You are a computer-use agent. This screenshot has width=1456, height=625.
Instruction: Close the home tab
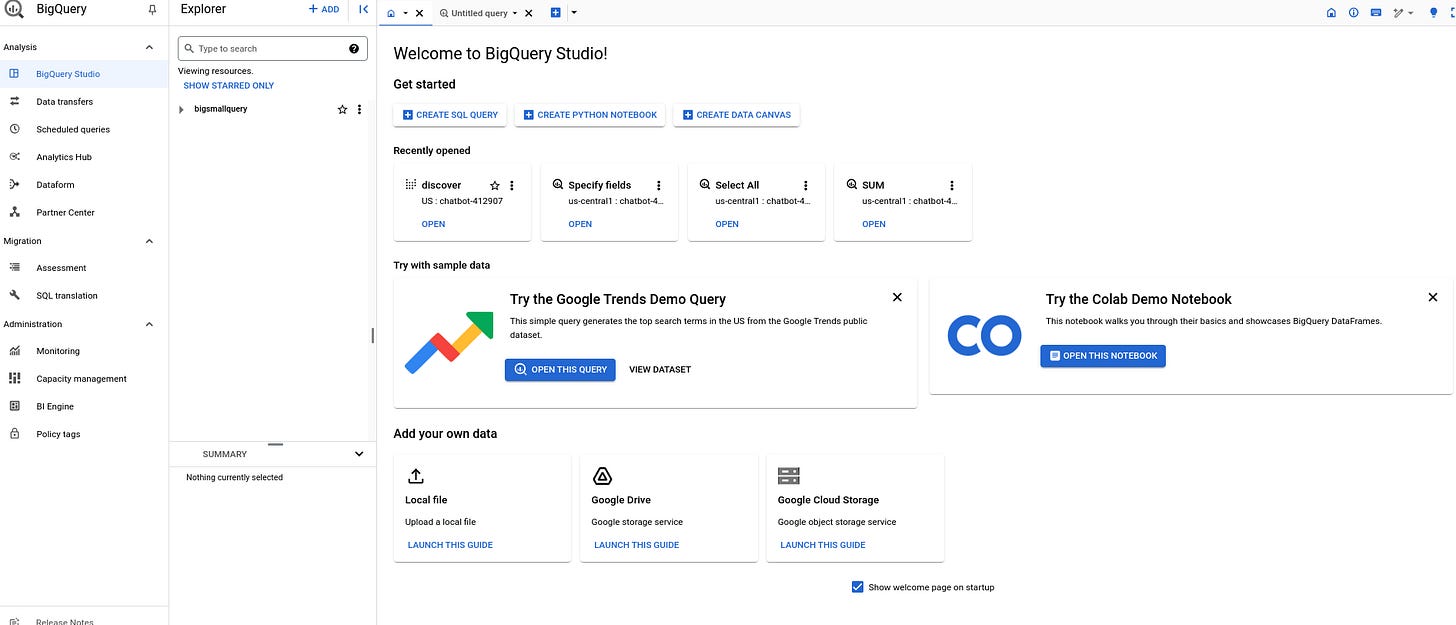click(419, 13)
